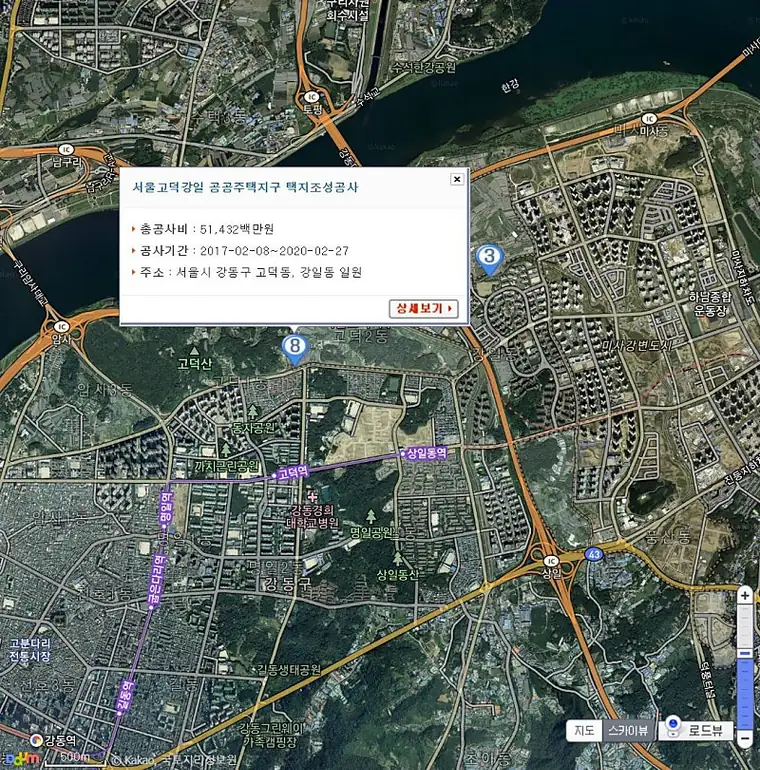
Task: Open the 서울고덕강일 공공주택지구 택지조성공사 title link
Action: point(245,187)
